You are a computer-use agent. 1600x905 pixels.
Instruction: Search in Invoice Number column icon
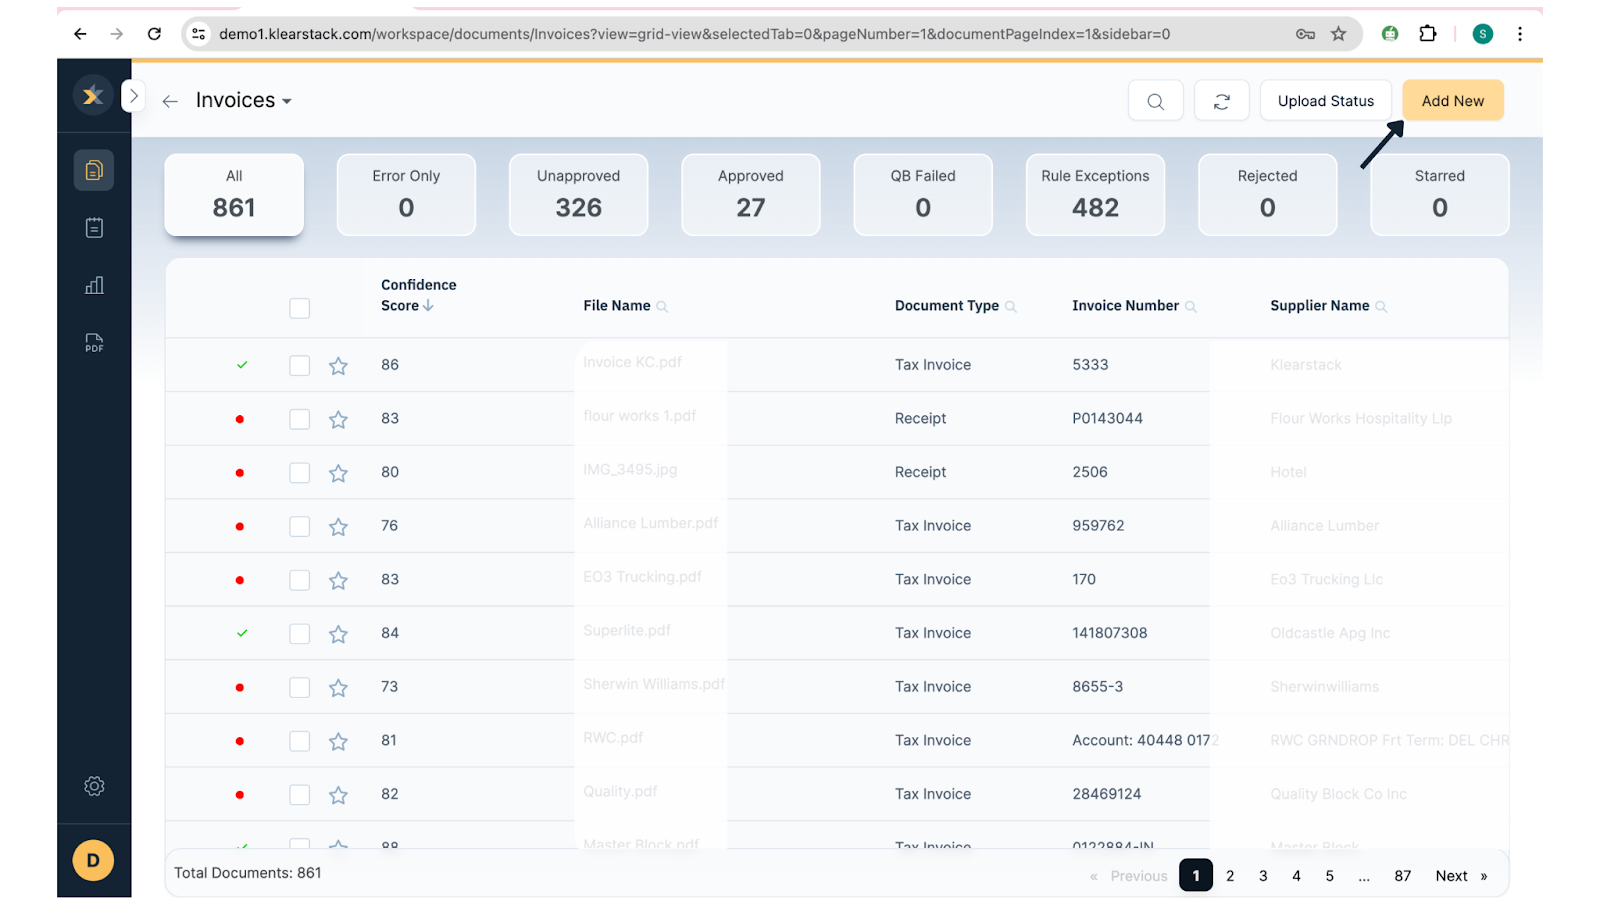1191,307
